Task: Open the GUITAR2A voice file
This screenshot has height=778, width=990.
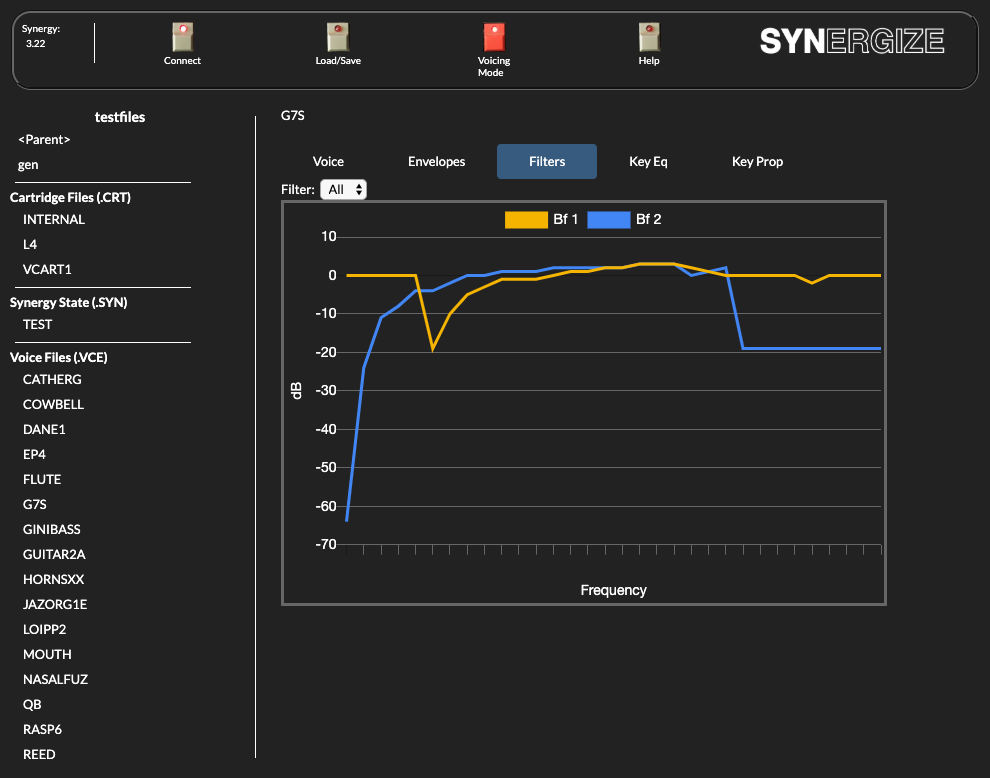Action: pos(54,554)
